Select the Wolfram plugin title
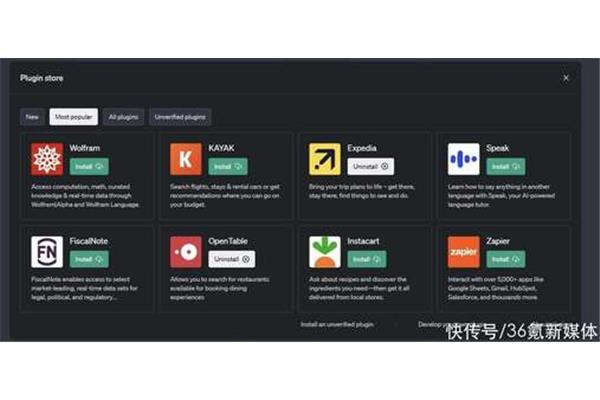The width and height of the screenshot is (600, 400). click(x=85, y=148)
